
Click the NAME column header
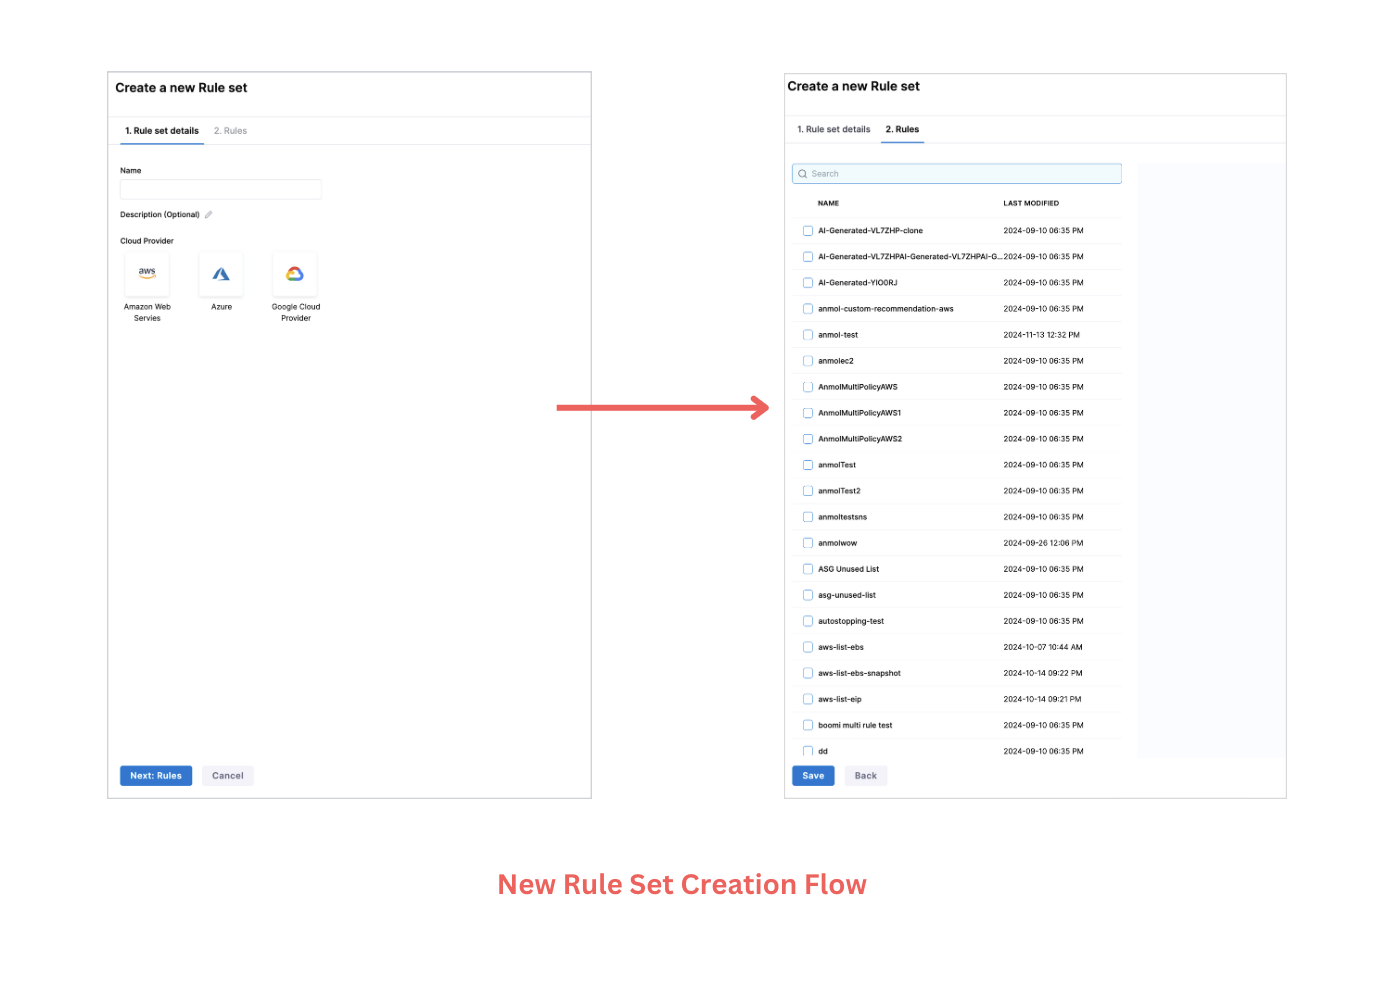coord(828,203)
